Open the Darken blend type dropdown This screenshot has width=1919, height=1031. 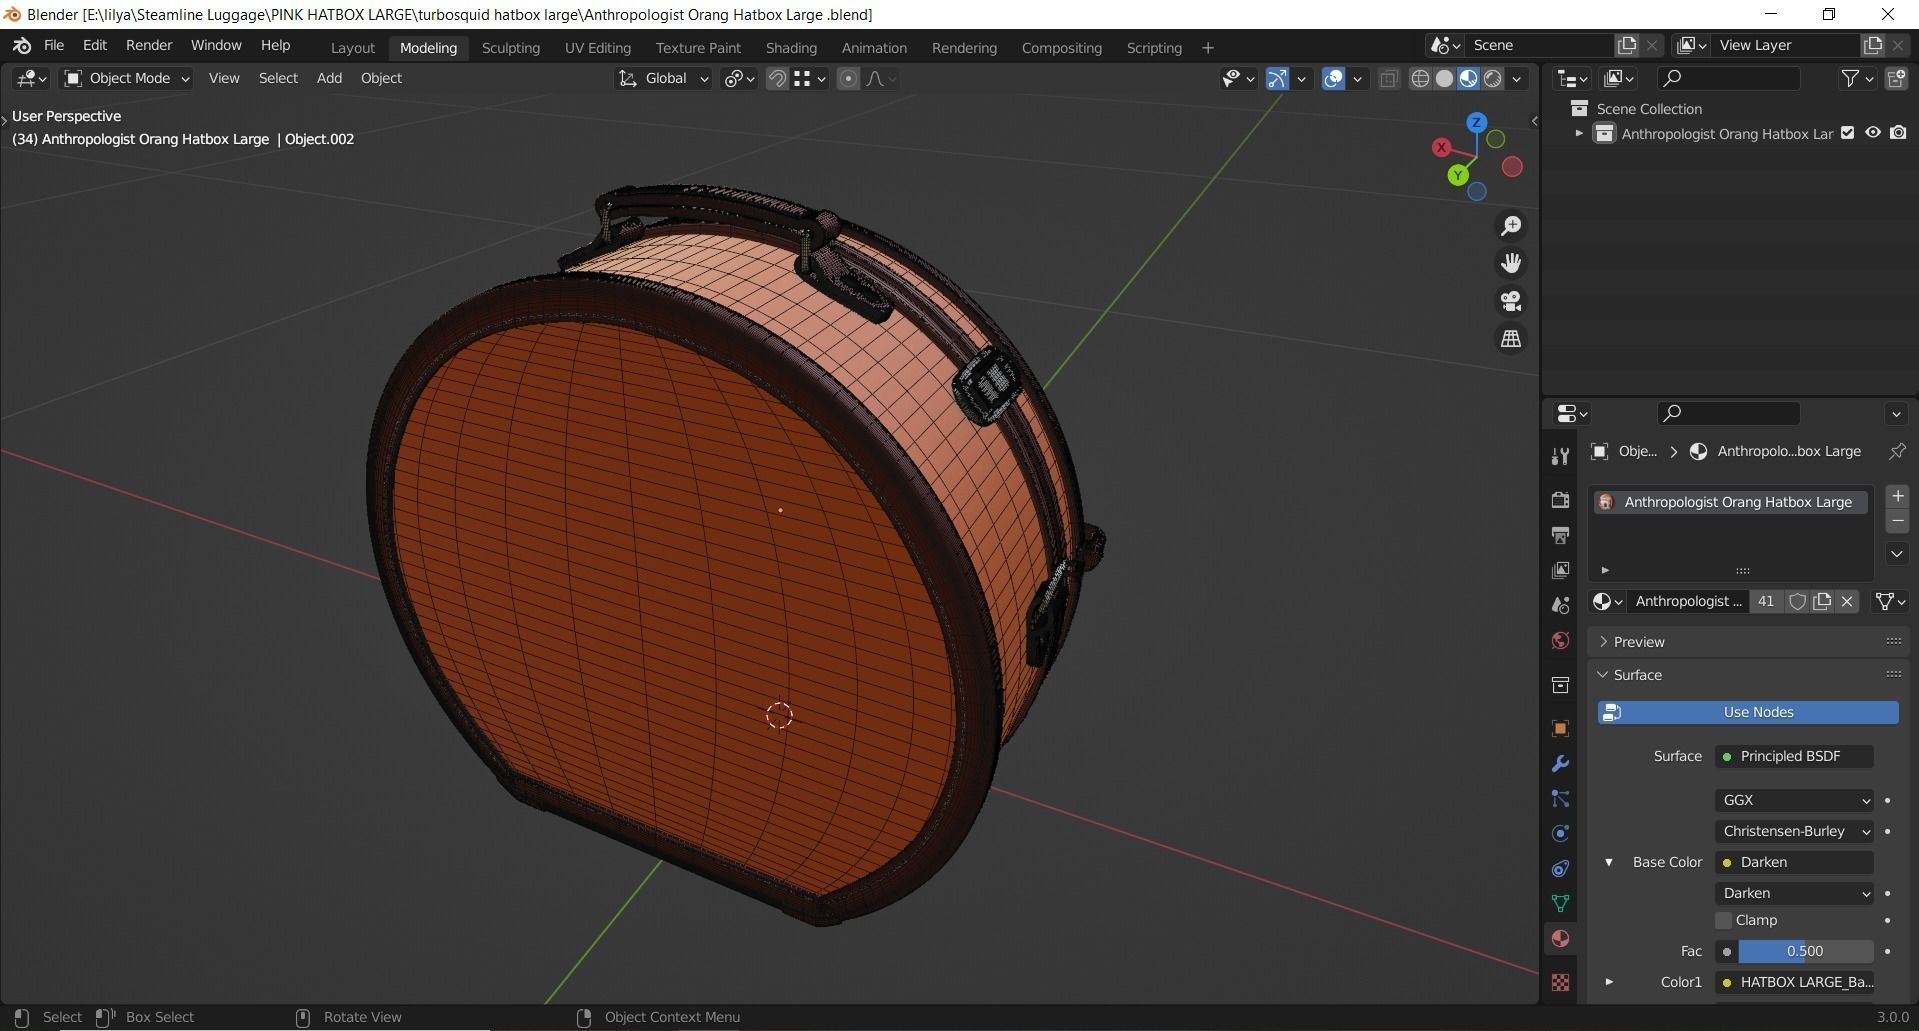(x=1794, y=893)
